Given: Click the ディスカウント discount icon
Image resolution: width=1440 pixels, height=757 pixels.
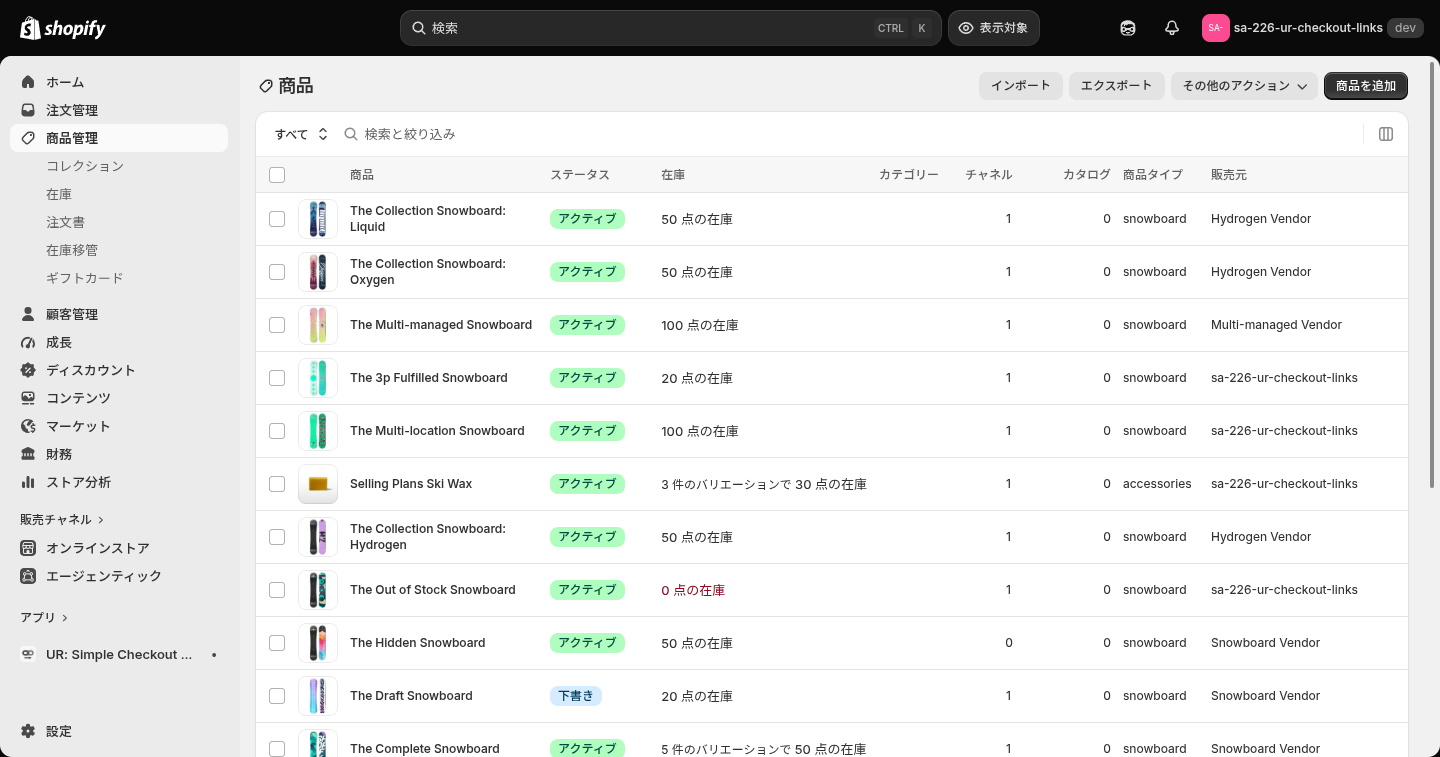Looking at the screenshot, I should pos(28,370).
